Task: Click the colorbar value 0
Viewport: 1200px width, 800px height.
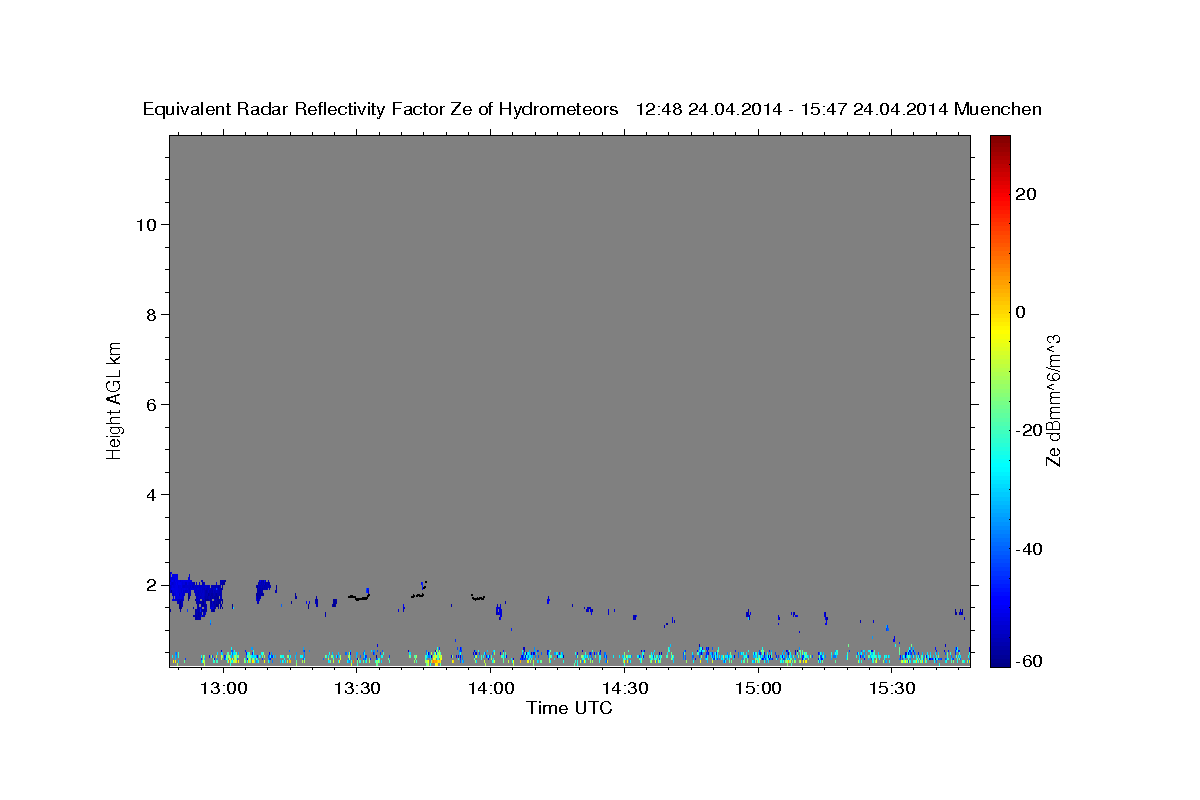Action: (x=1021, y=312)
